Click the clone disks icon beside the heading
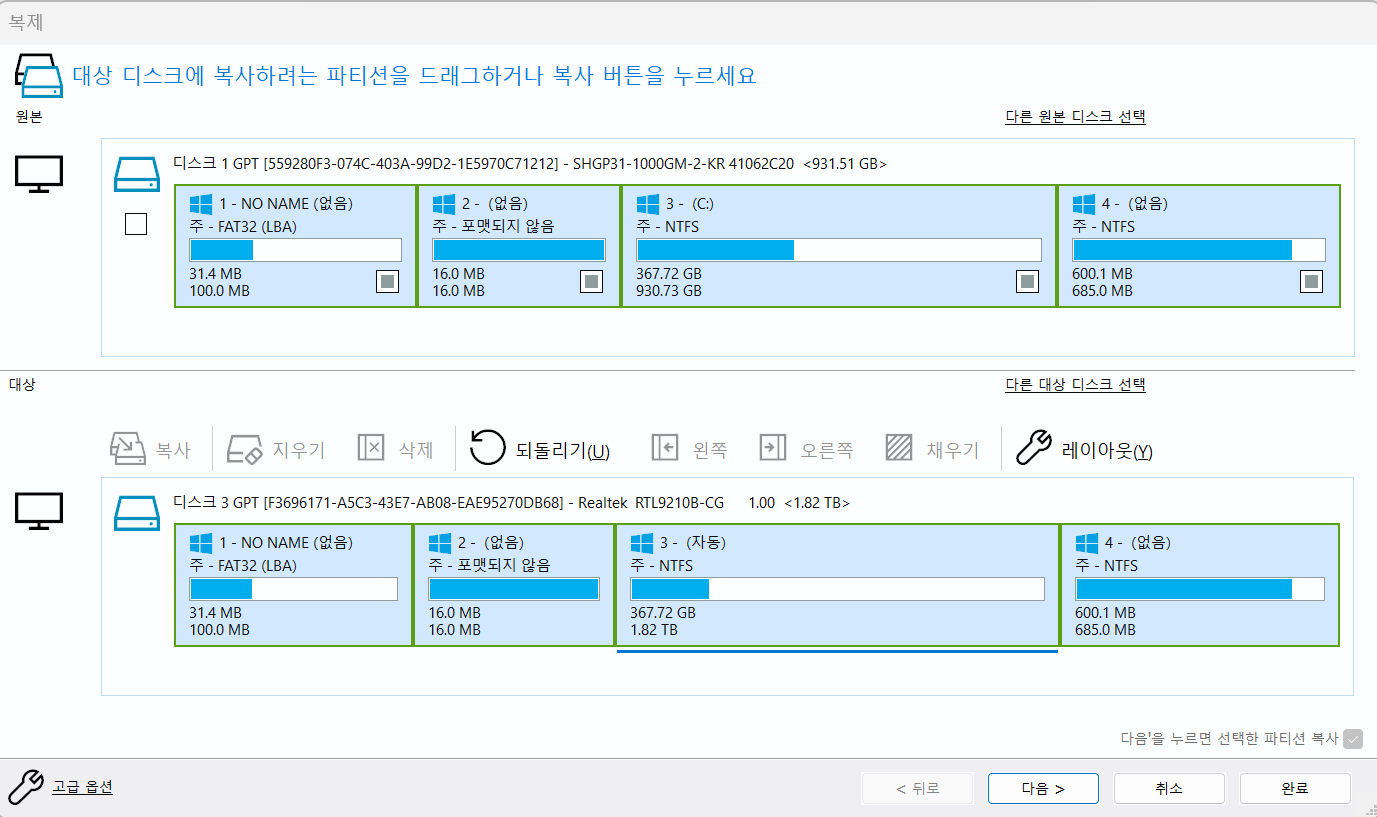The image size is (1377, 817). tap(39, 75)
